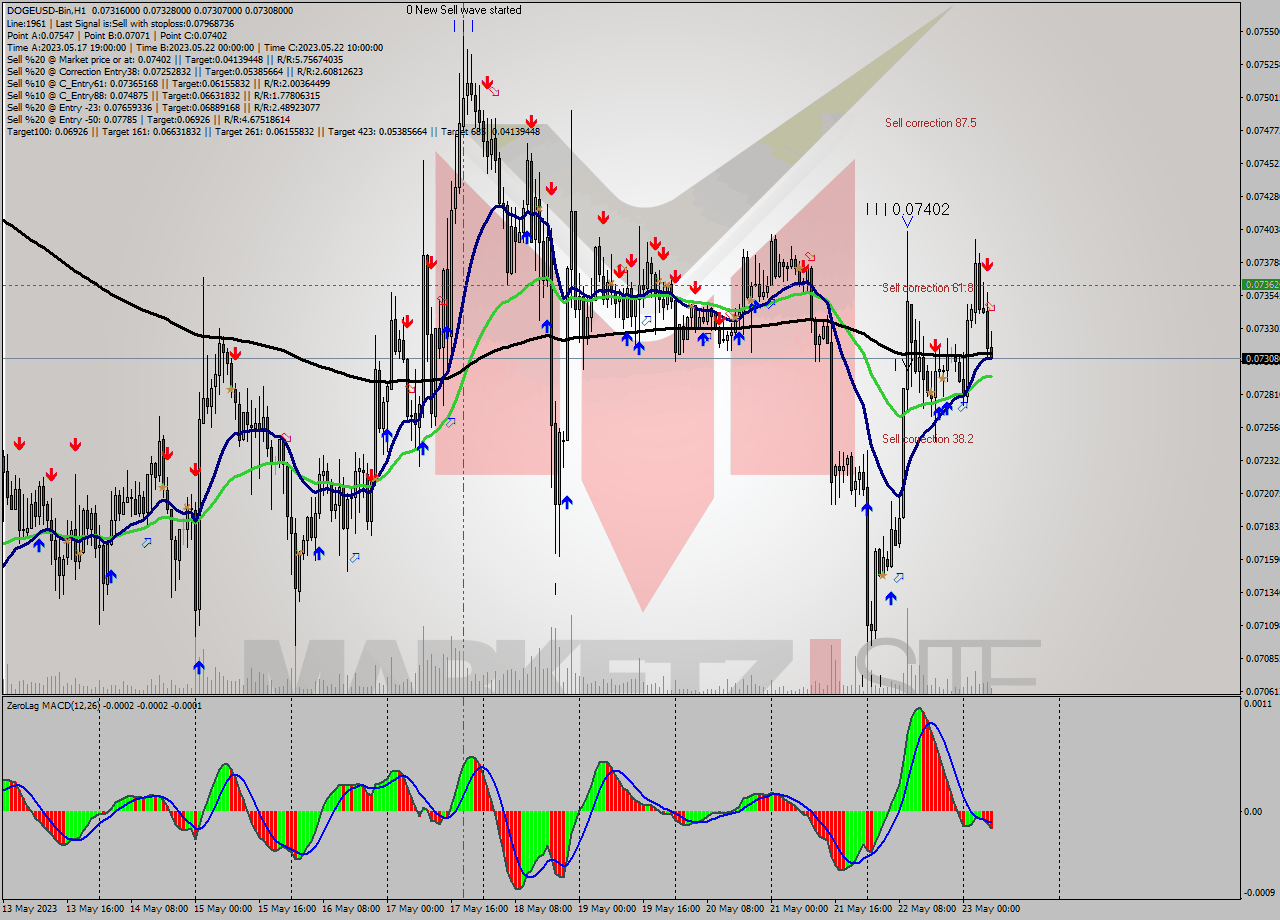Click the 0.07061 bottom price axis value

click(1261, 691)
